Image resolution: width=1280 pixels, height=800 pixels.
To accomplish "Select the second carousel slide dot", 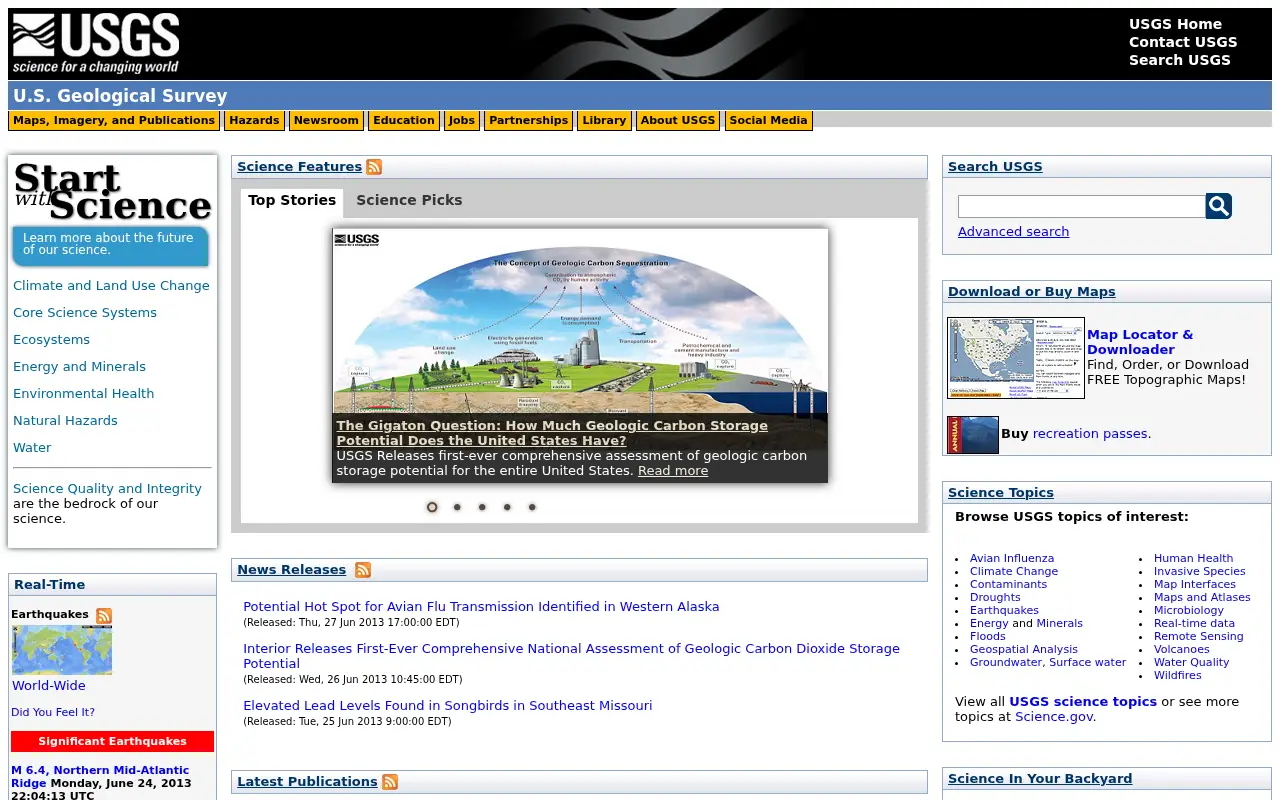I will tap(457, 507).
